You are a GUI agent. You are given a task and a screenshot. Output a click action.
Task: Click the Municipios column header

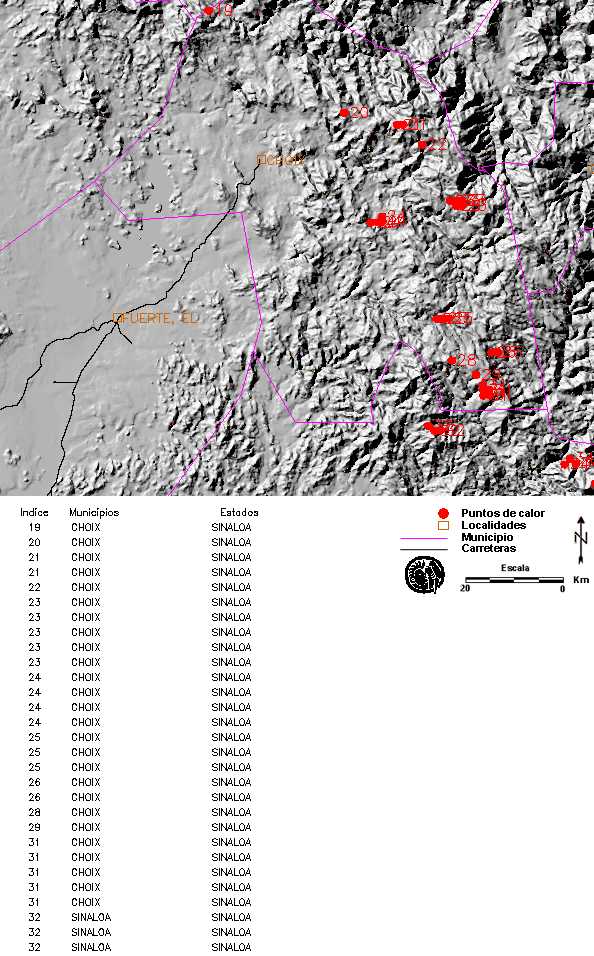click(94, 513)
